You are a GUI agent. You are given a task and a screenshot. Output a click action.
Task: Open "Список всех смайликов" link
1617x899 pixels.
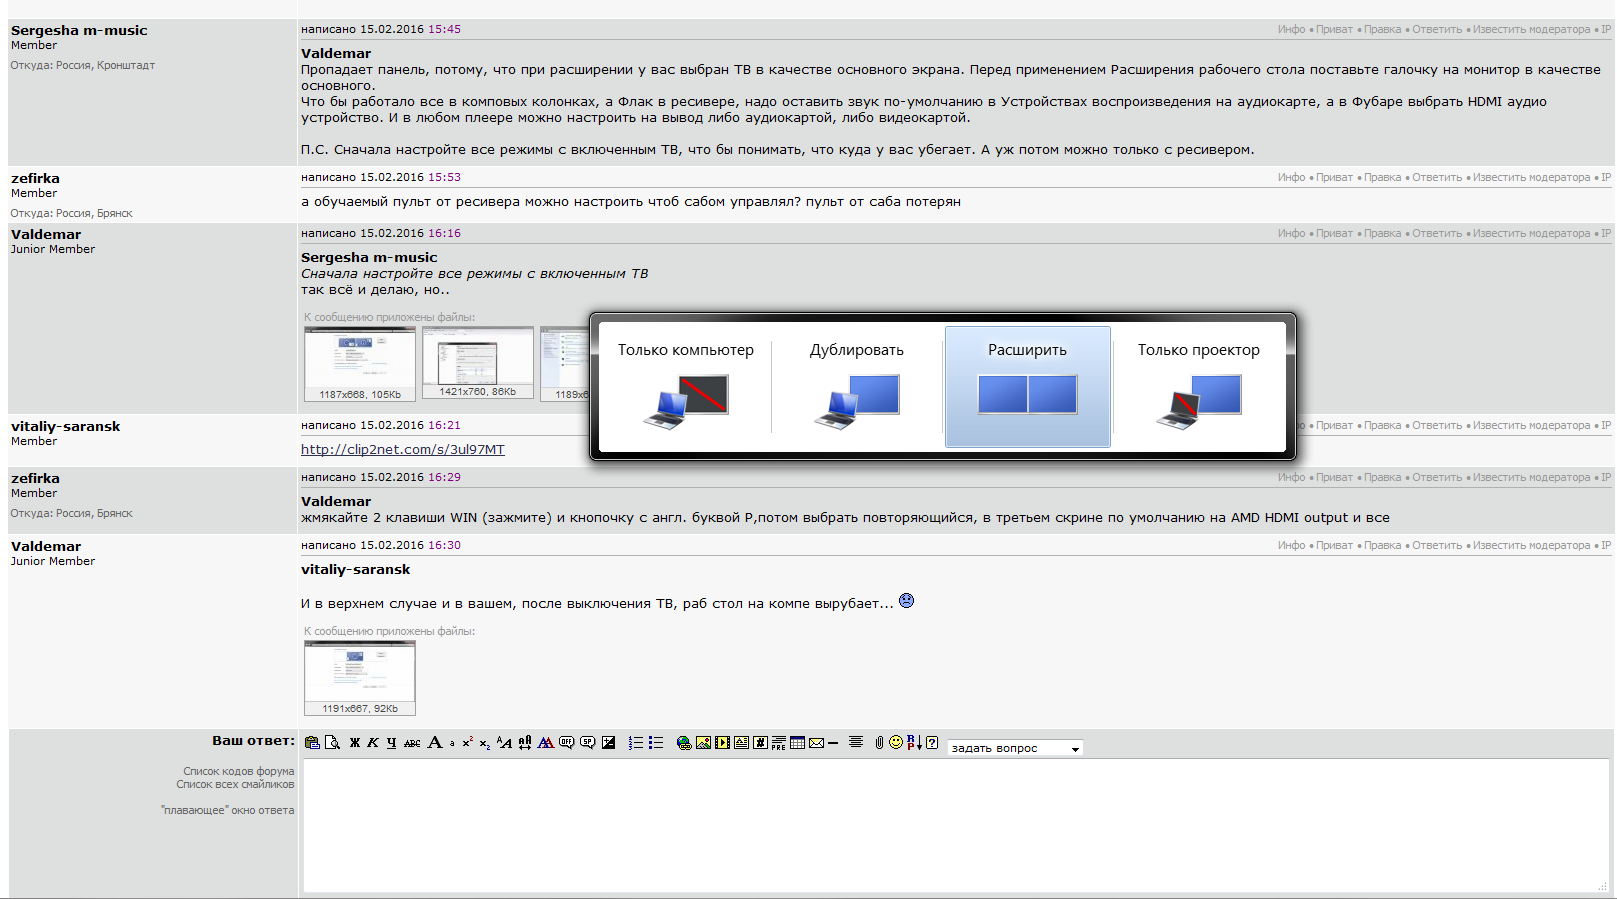235,784
